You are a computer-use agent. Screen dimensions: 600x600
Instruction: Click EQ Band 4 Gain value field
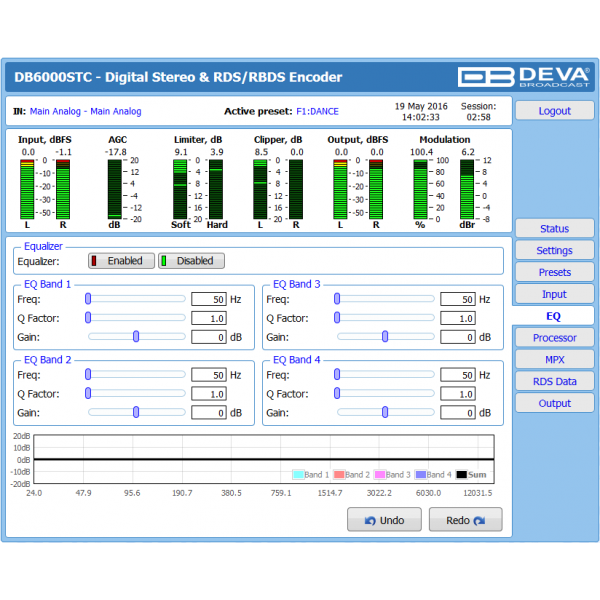pos(458,413)
